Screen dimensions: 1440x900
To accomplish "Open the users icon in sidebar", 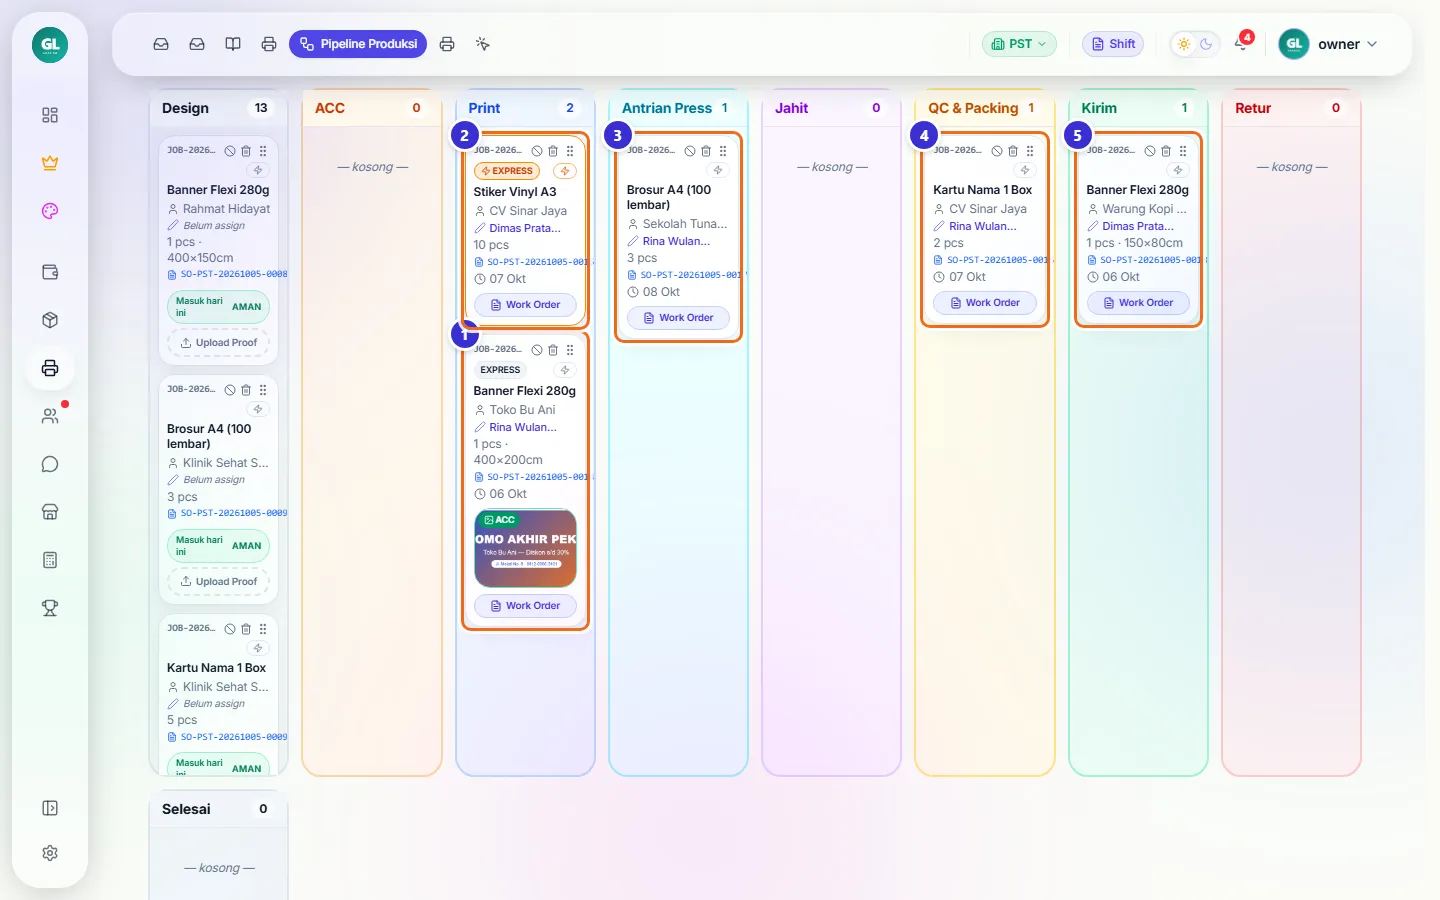I will pos(50,416).
